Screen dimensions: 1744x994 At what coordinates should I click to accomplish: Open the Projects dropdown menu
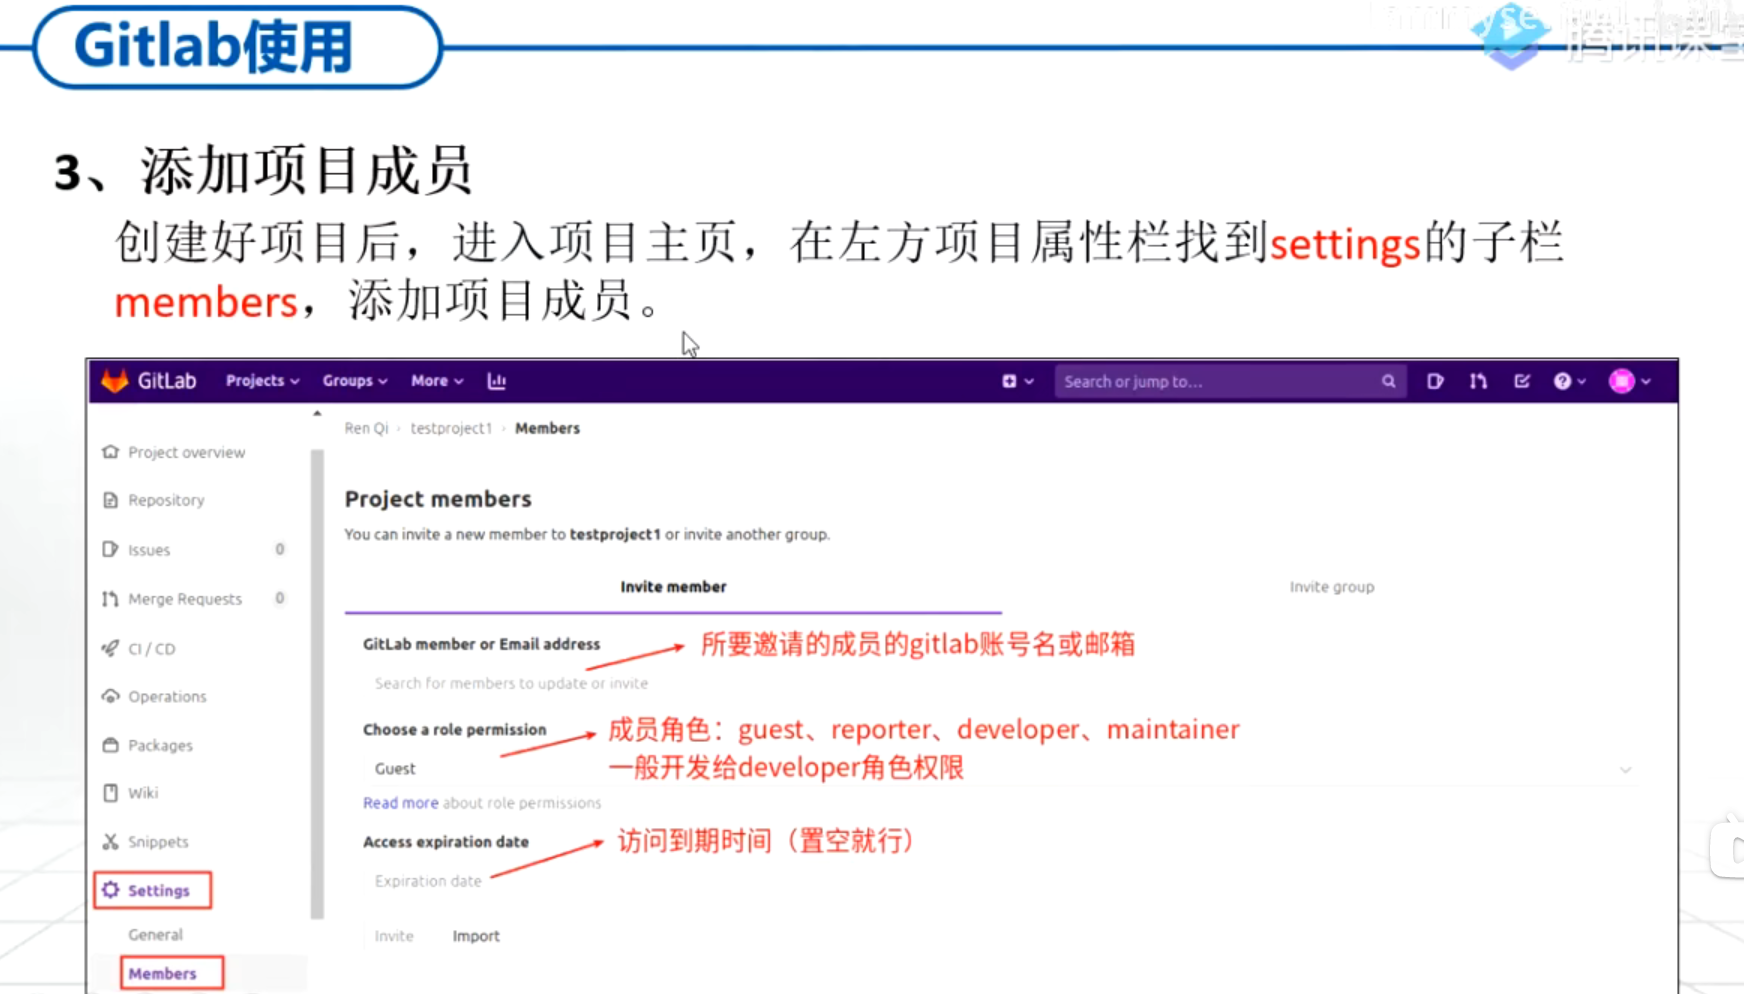(x=262, y=381)
